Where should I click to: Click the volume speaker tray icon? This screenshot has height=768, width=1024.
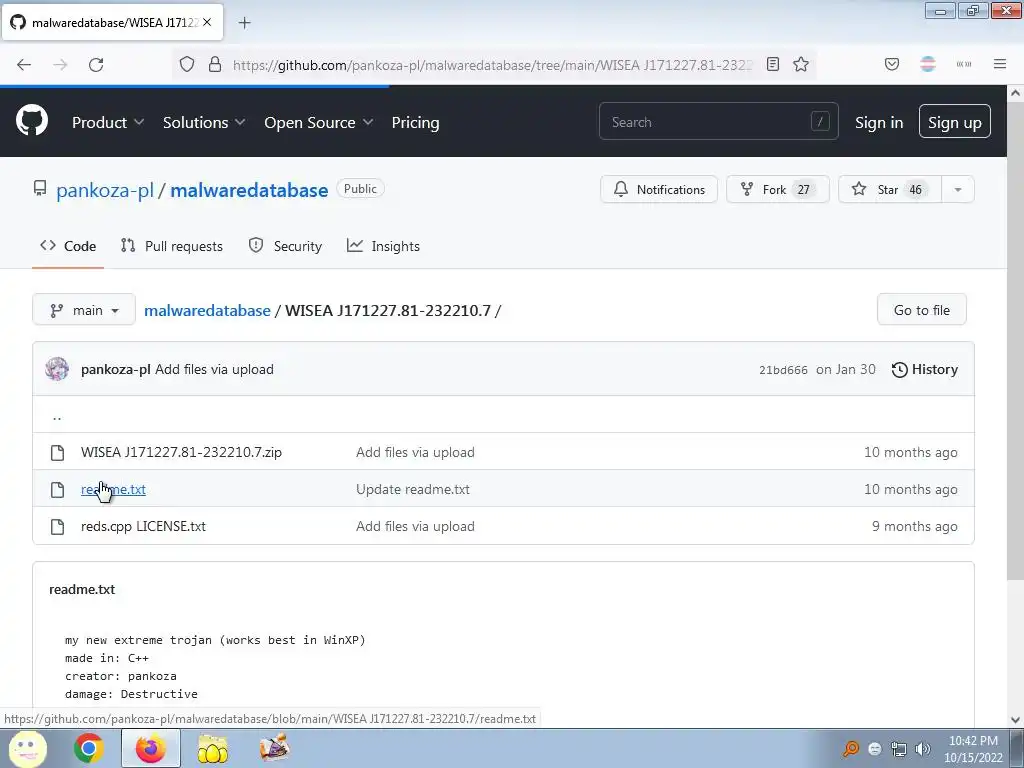[922, 749]
